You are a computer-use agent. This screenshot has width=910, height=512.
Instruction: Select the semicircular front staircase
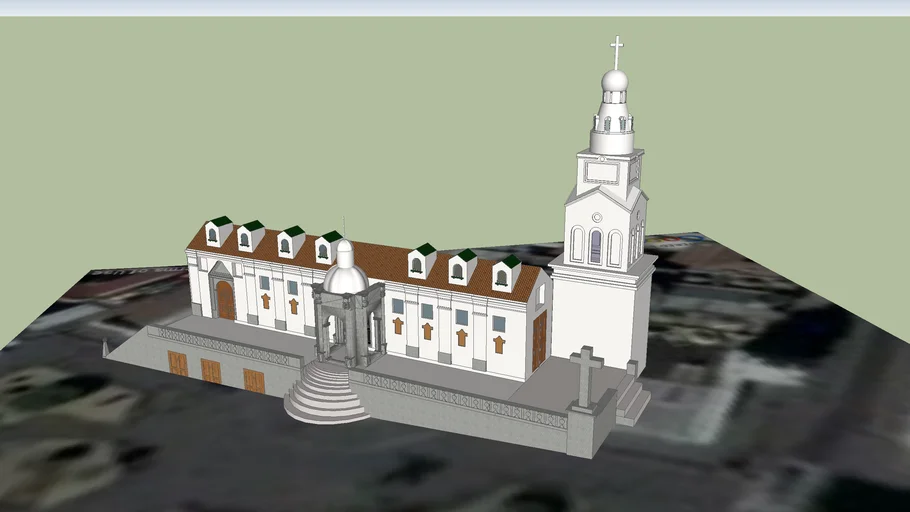click(324, 393)
